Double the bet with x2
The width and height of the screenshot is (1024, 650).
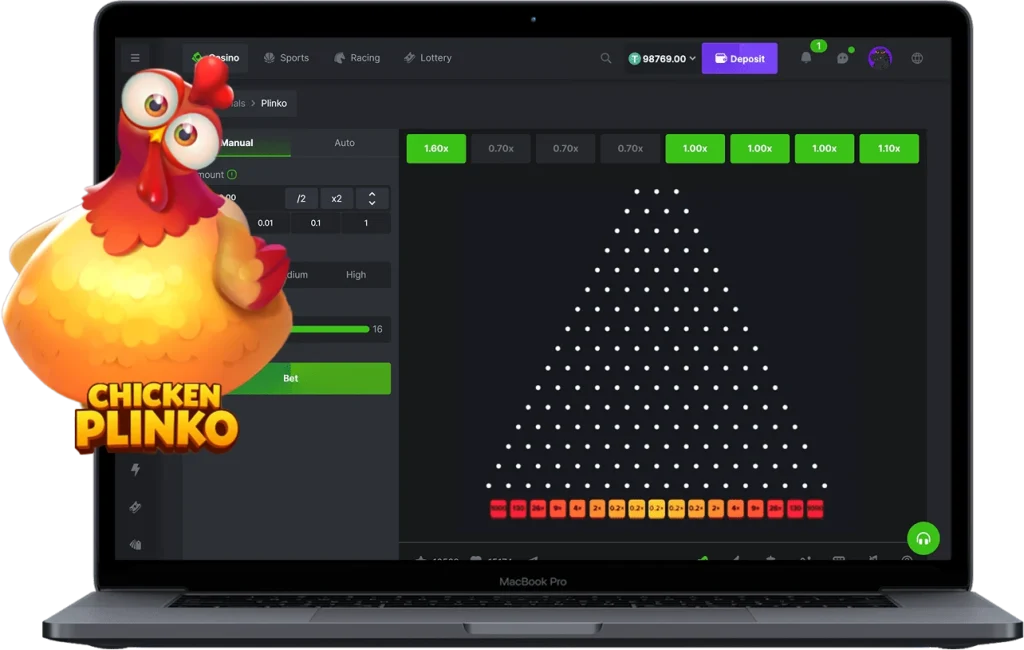pyautogui.click(x=336, y=199)
